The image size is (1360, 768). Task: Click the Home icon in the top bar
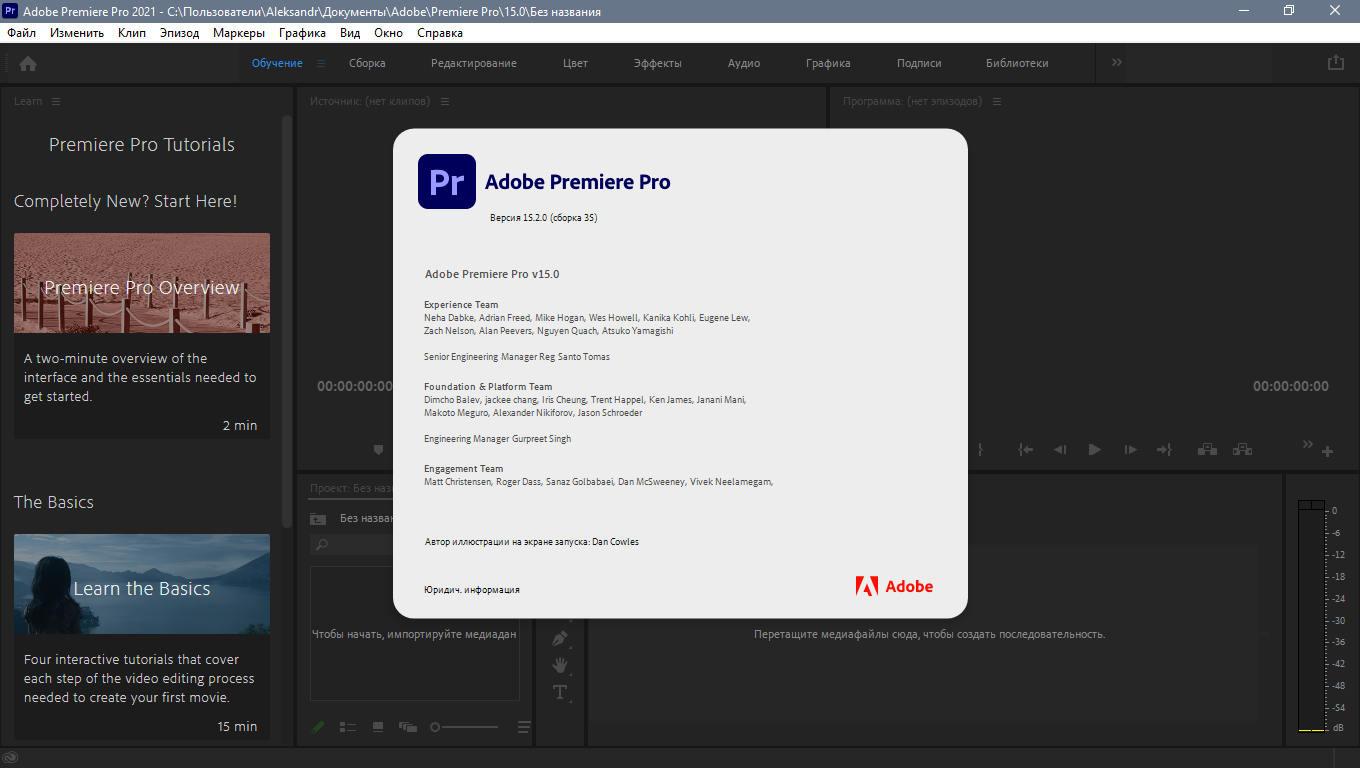[28, 63]
